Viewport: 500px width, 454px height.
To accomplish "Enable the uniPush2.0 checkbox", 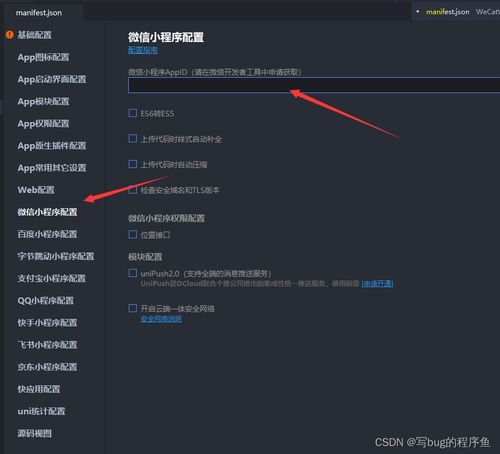I will tap(133, 273).
